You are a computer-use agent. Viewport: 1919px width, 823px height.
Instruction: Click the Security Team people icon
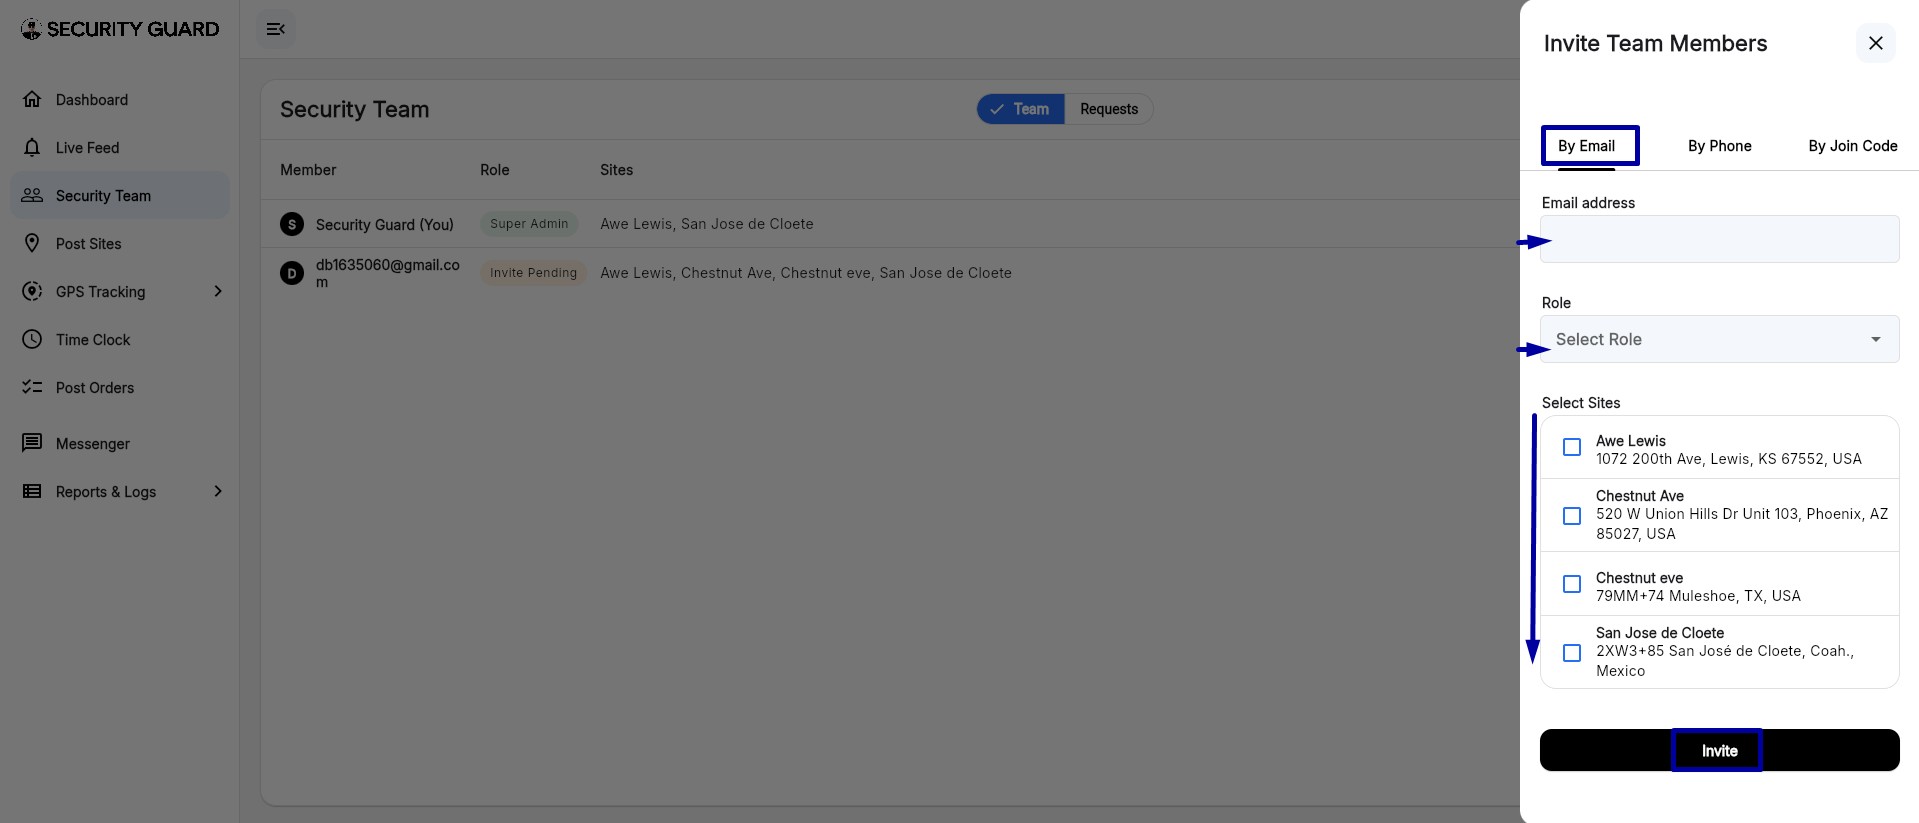tap(32, 195)
